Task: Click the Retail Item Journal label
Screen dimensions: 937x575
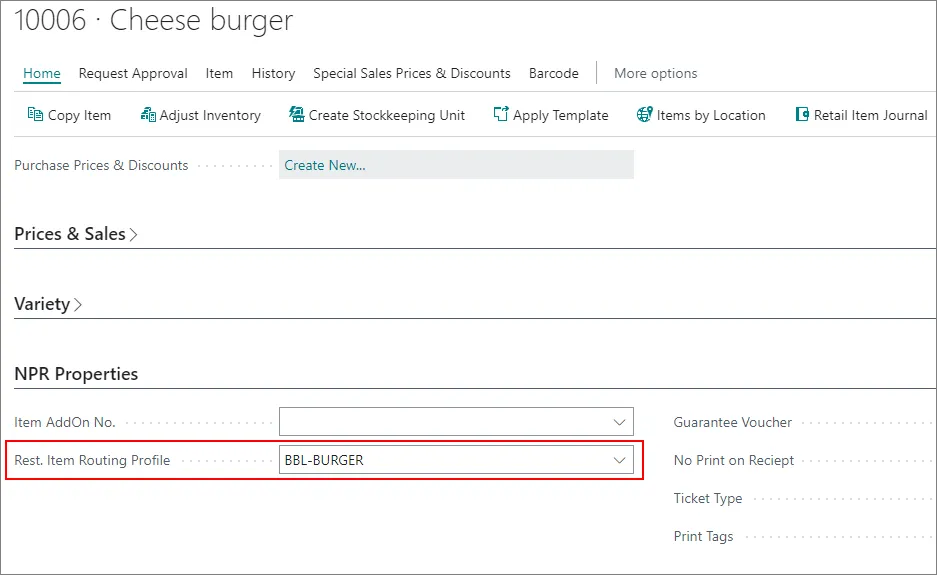Action: (870, 115)
